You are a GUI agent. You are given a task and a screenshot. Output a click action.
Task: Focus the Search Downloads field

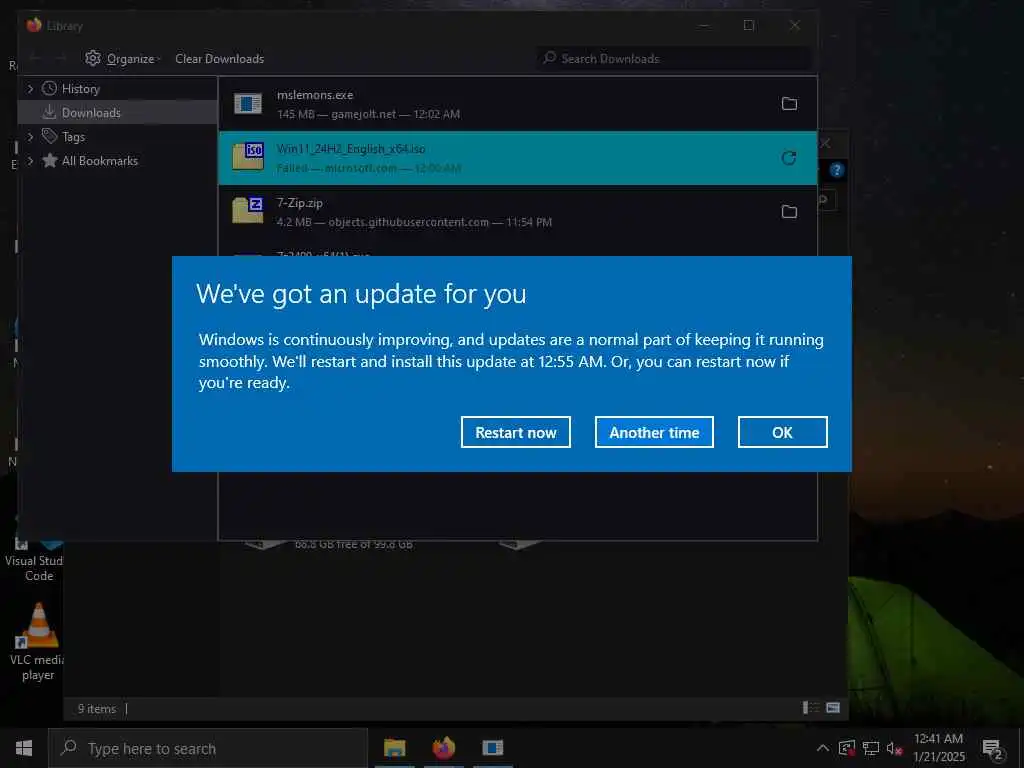click(x=674, y=59)
